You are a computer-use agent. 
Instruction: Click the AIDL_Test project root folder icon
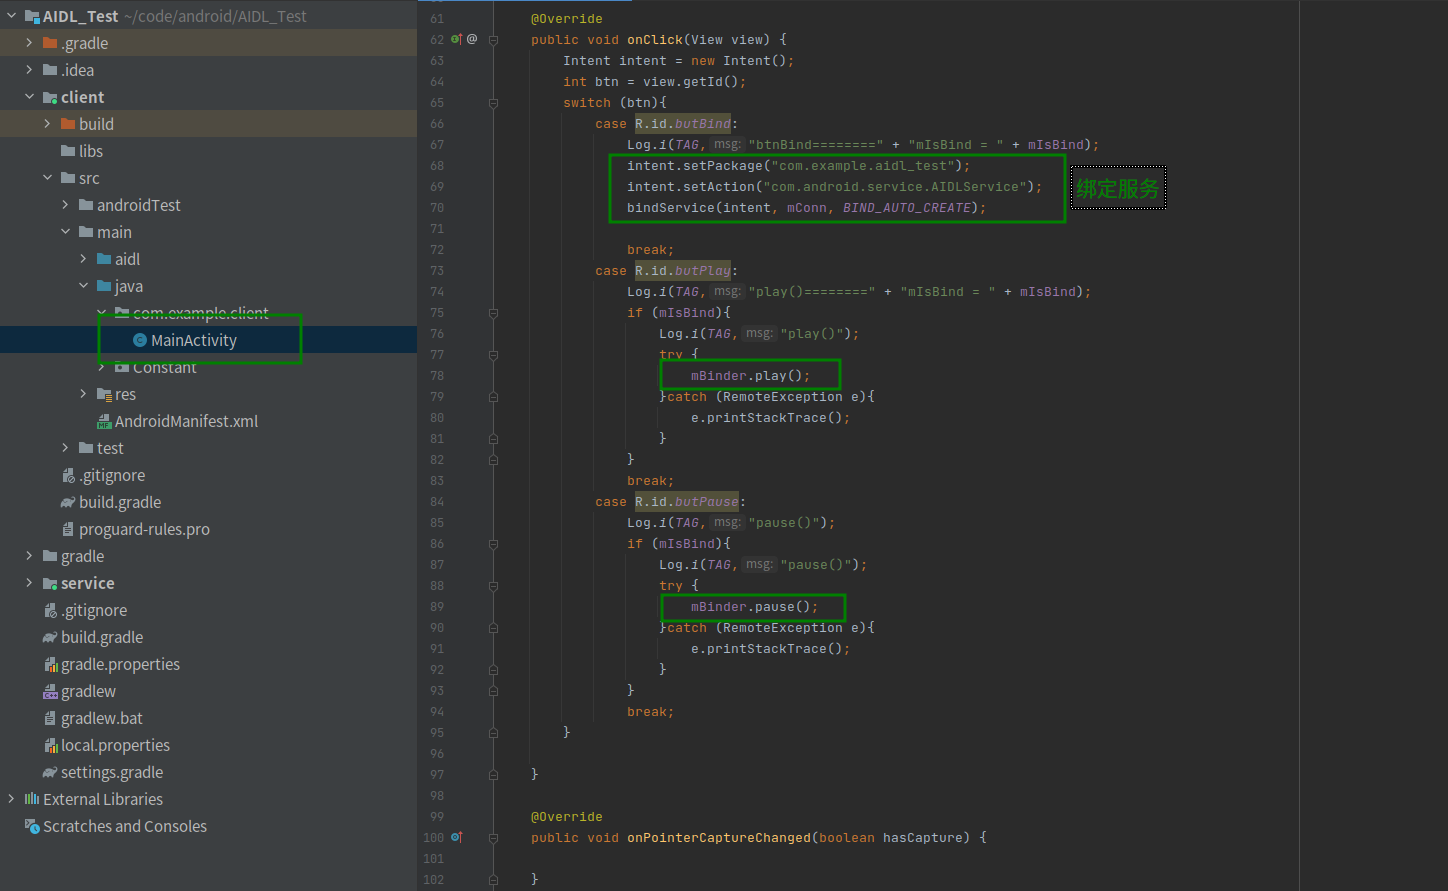tap(32, 16)
